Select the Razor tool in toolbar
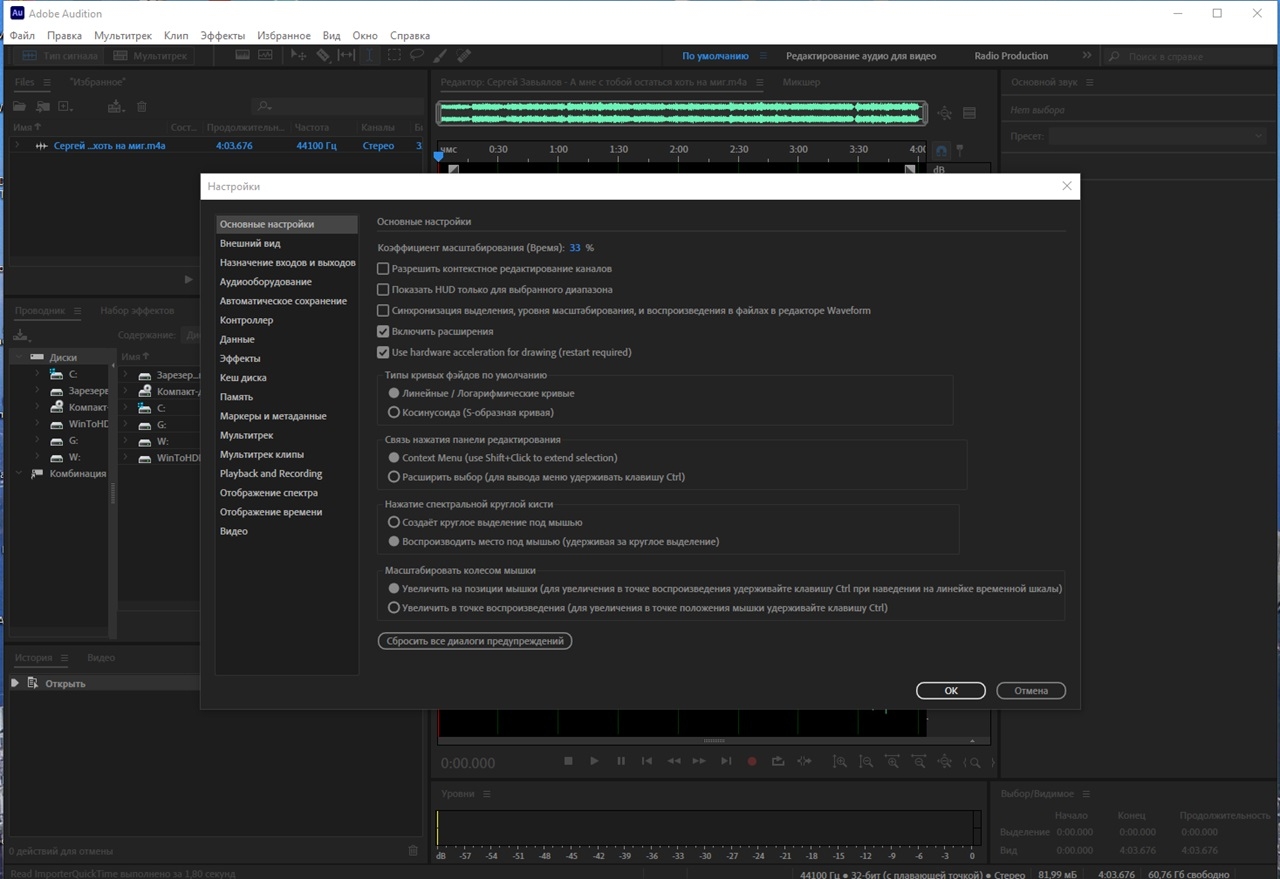Viewport: 1280px width, 879px height. pos(323,56)
